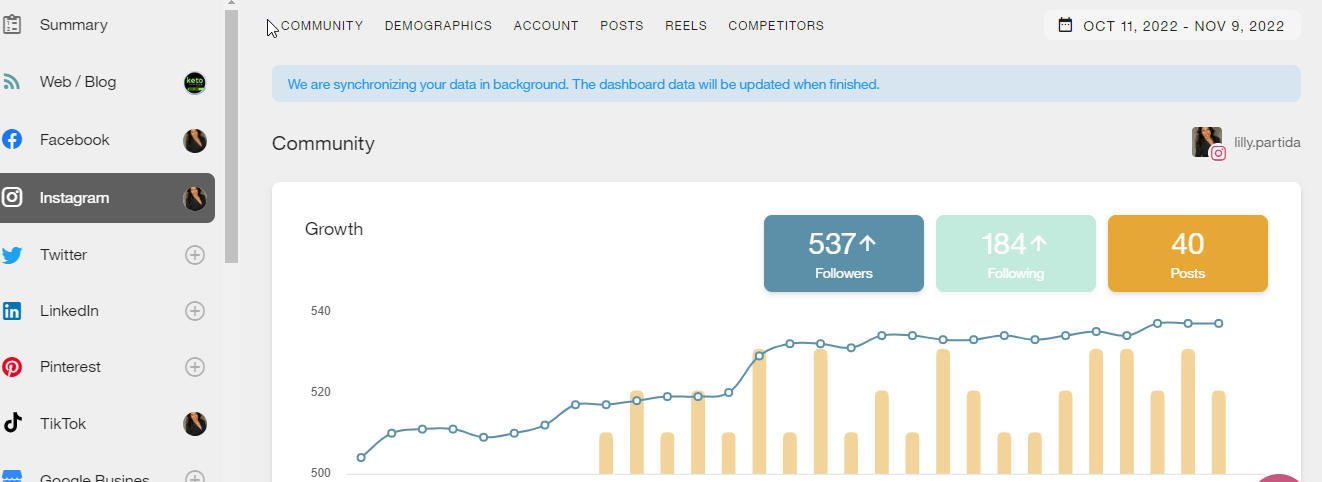Click the Summary clipboard icon
The width and height of the screenshot is (1322, 482).
12,25
